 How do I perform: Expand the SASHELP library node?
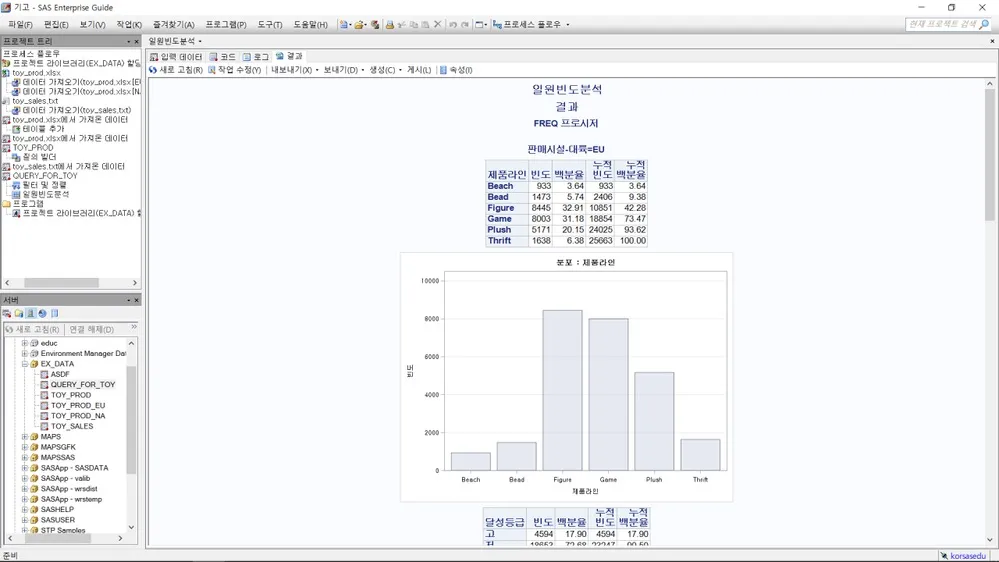(x=24, y=510)
